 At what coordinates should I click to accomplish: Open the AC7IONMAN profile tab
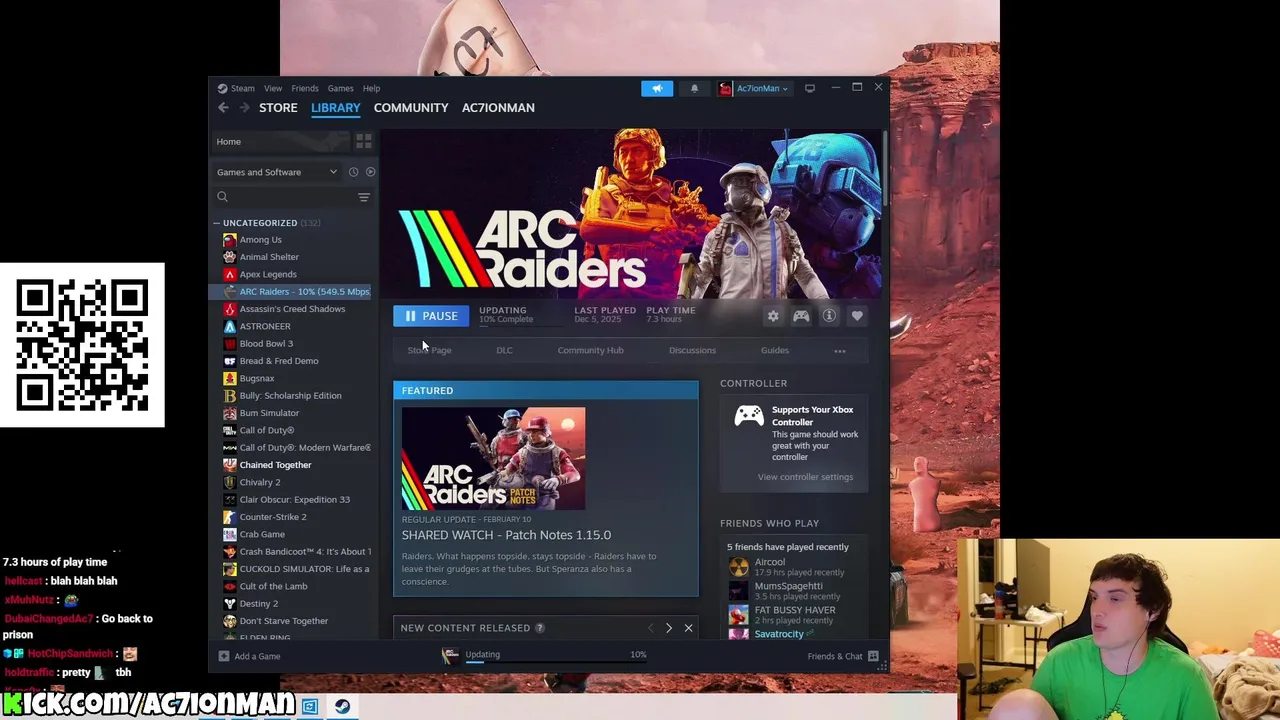[498, 107]
